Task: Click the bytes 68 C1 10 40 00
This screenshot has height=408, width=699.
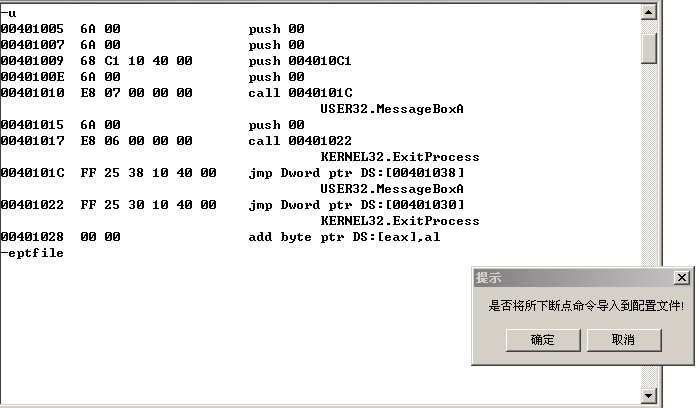Action: point(136,61)
